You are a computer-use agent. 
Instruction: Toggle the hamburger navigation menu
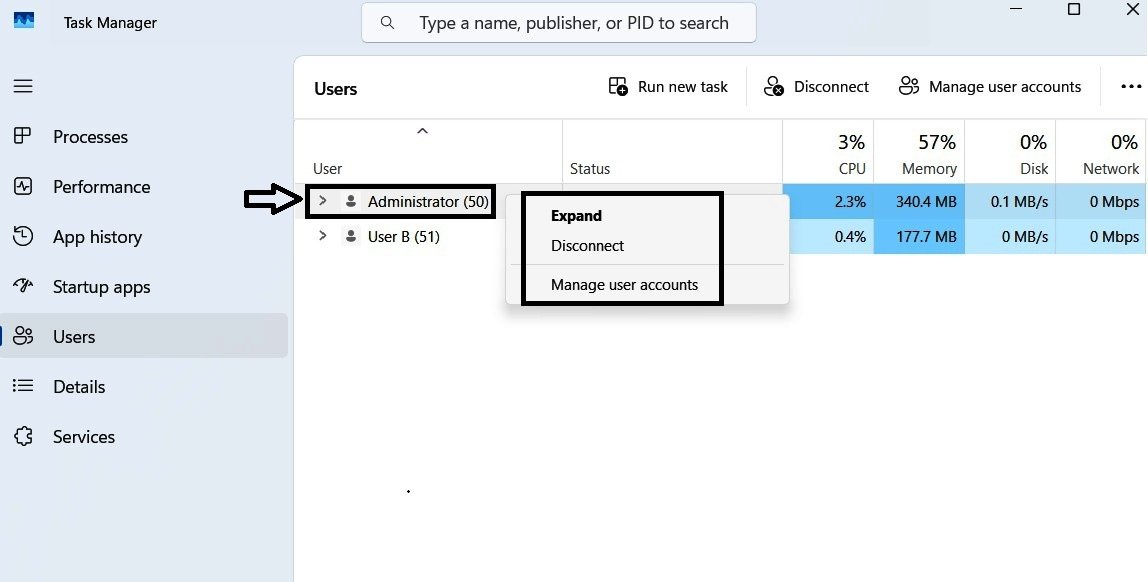pyautogui.click(x=23, y=86)
